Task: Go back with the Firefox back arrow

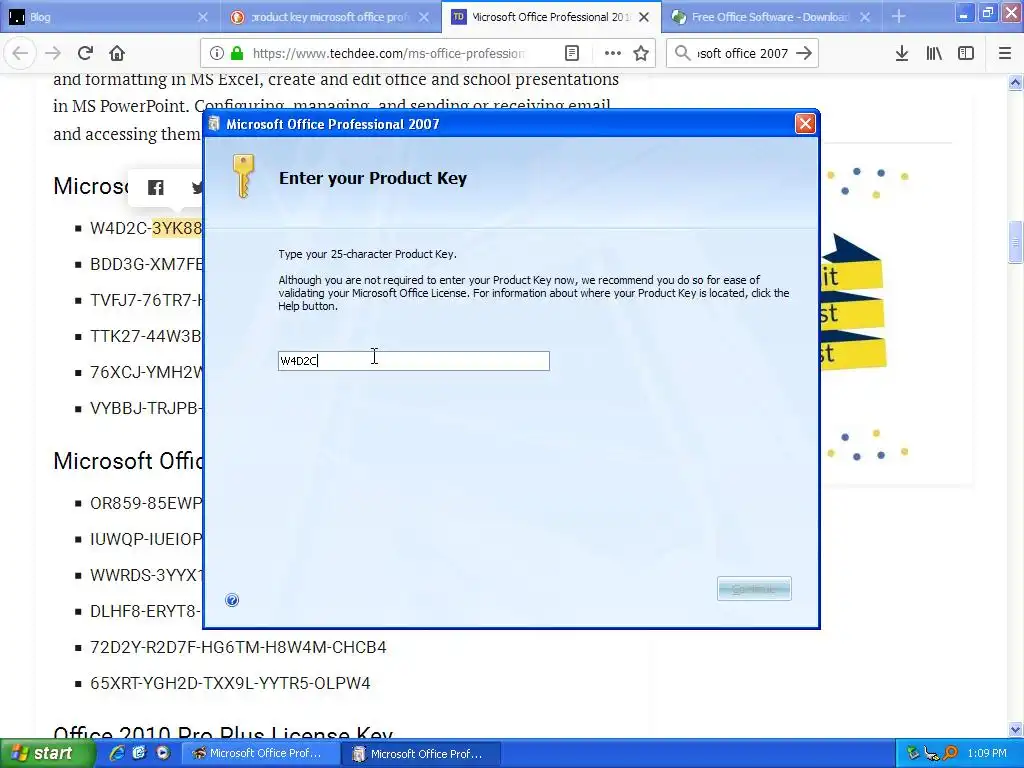Action: coord(20,54)
